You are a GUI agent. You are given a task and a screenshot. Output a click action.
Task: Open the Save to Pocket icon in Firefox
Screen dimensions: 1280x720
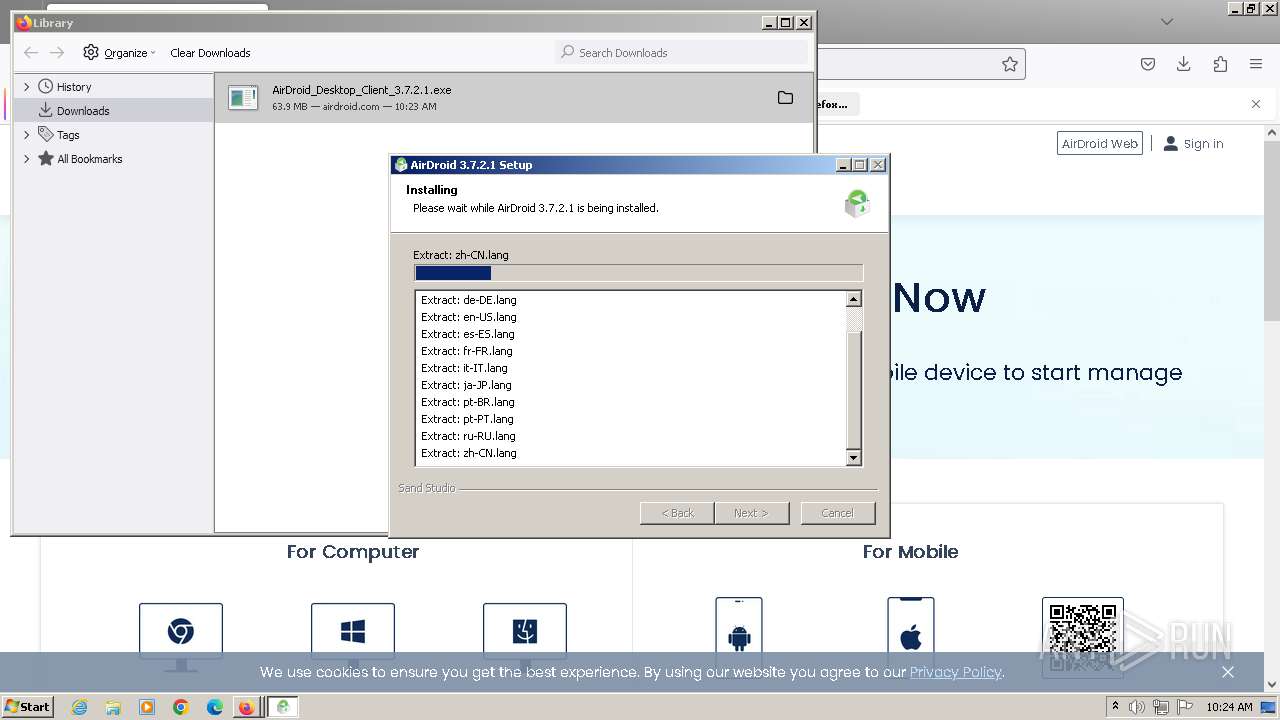click(x=1148, y=64)
